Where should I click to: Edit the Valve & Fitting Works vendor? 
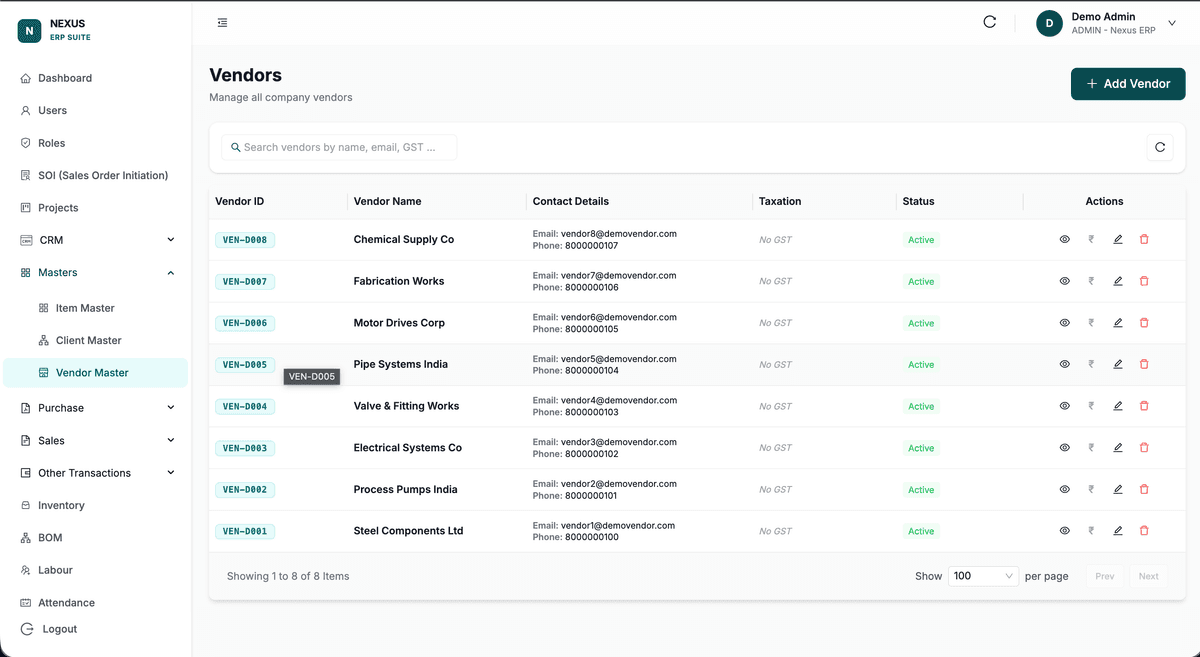pos(1118,406)
